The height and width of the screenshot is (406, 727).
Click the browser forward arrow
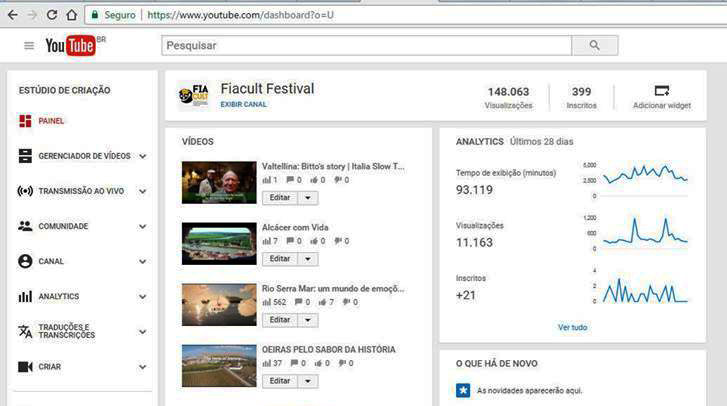[32, 15]
